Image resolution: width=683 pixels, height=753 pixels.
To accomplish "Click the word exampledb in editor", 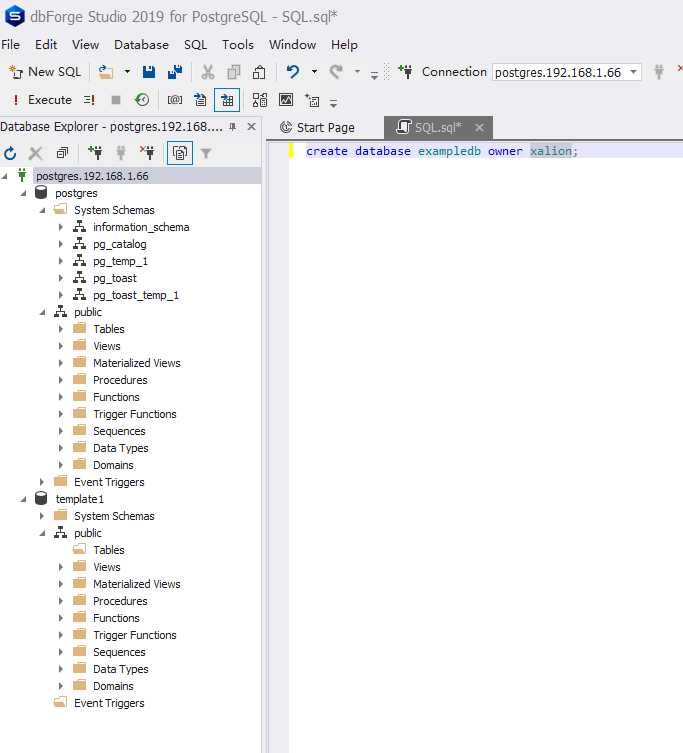I will 449,151.
